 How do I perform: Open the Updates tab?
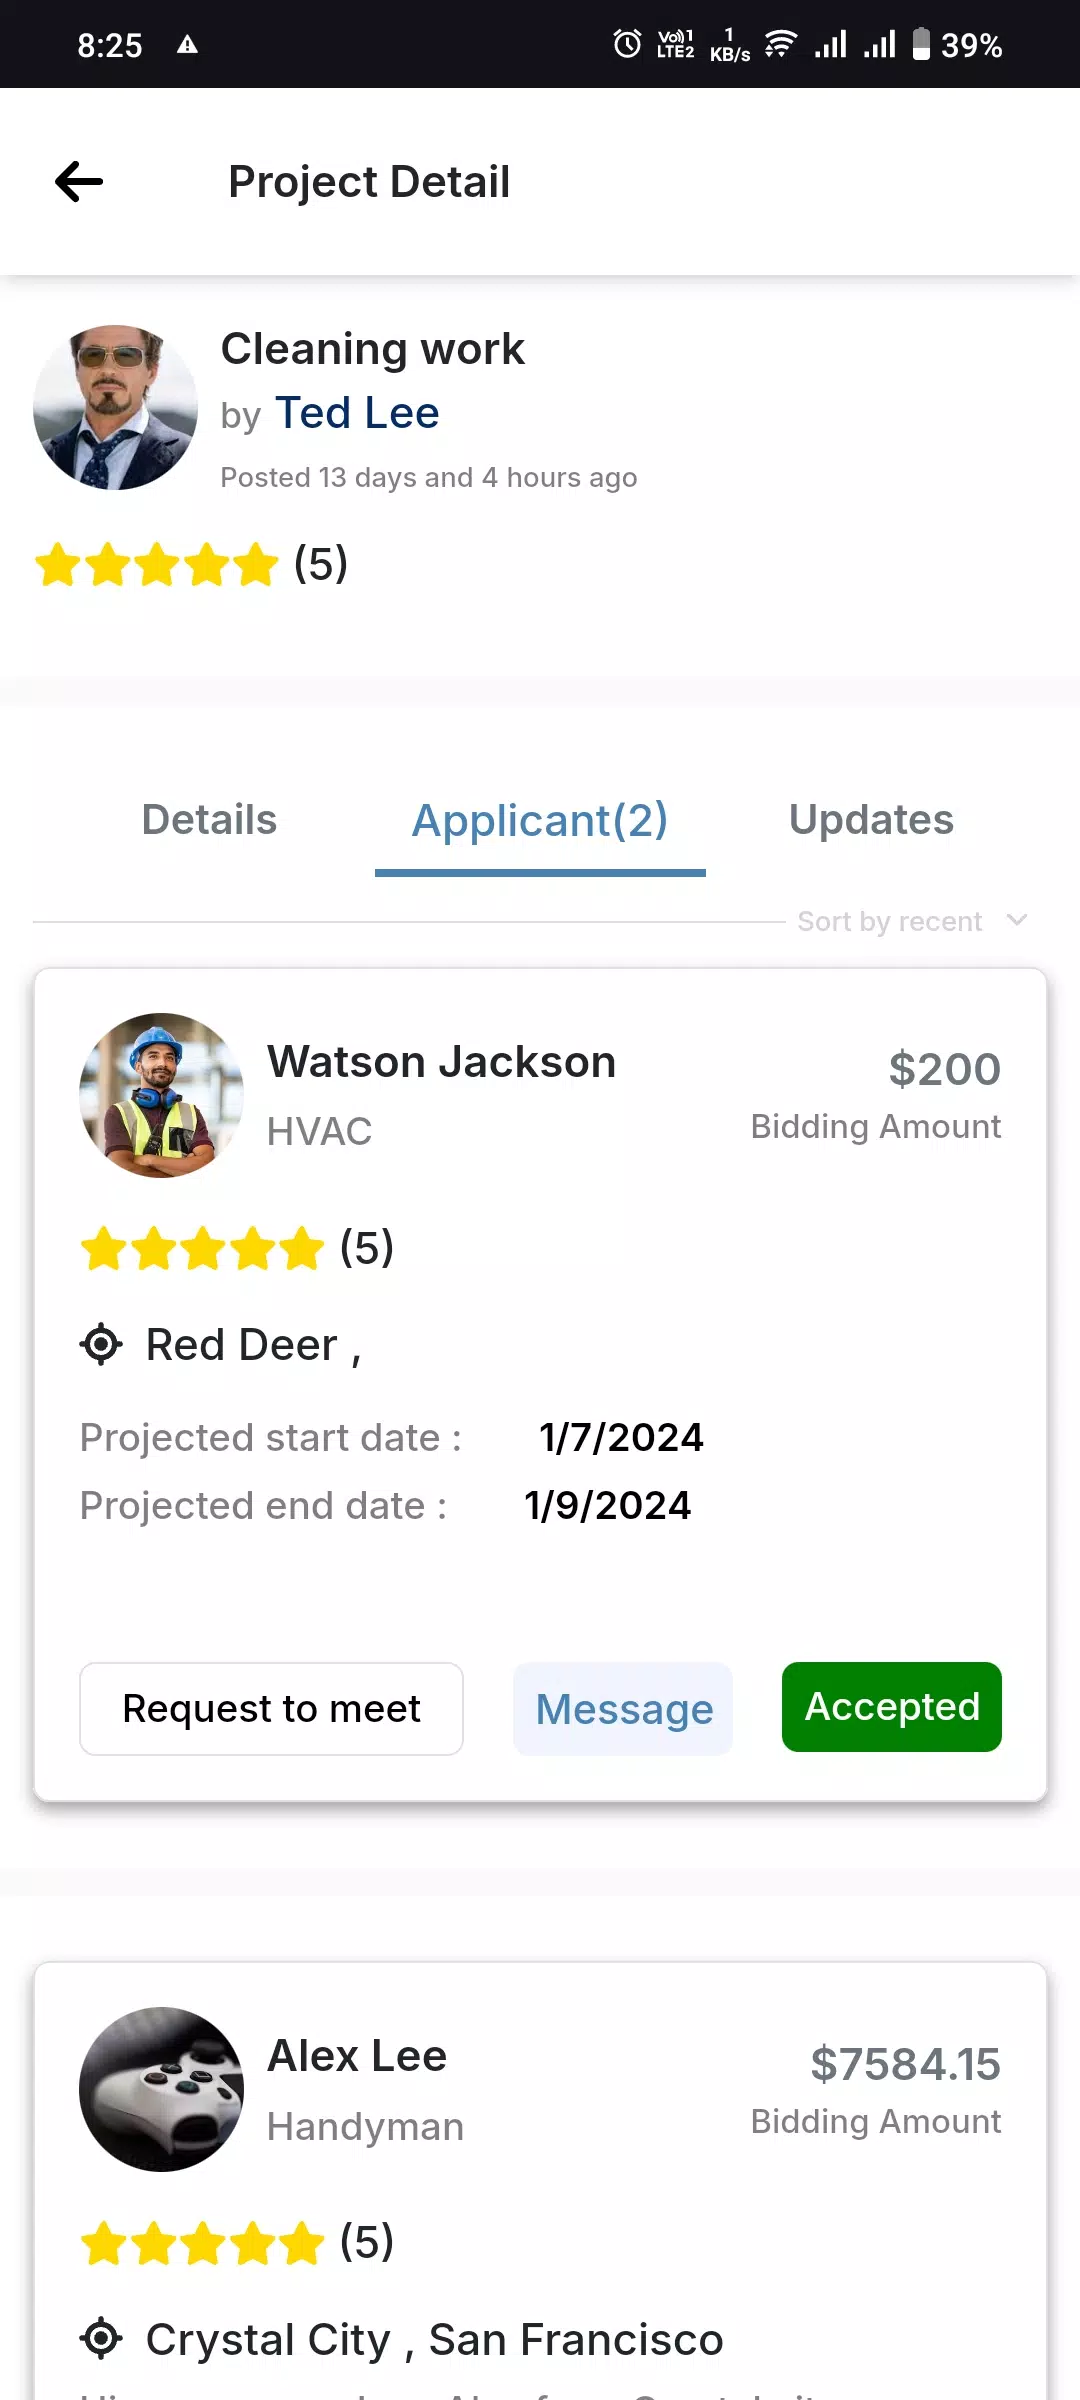pyautogui.click(x=871, y=820)
